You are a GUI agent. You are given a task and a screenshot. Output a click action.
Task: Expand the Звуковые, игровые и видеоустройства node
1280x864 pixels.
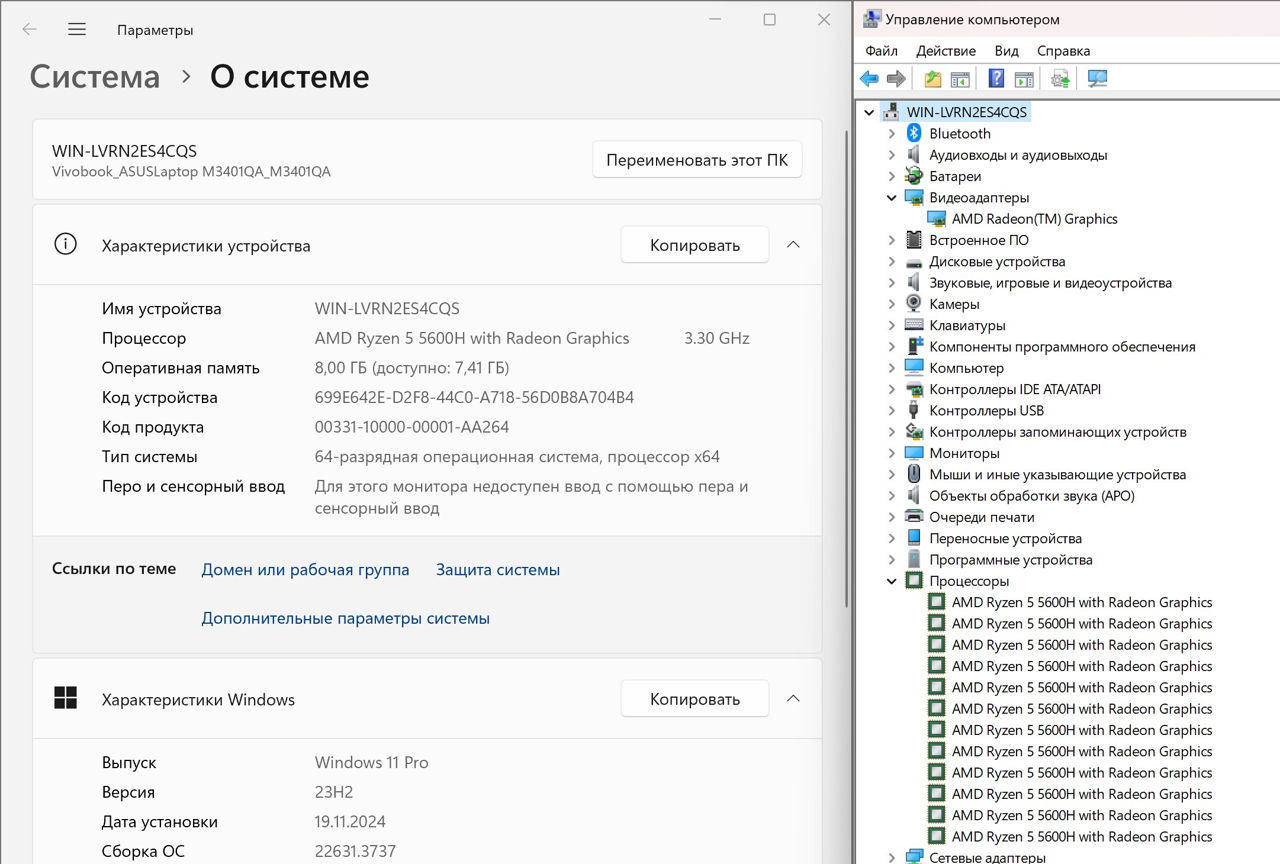892,283
